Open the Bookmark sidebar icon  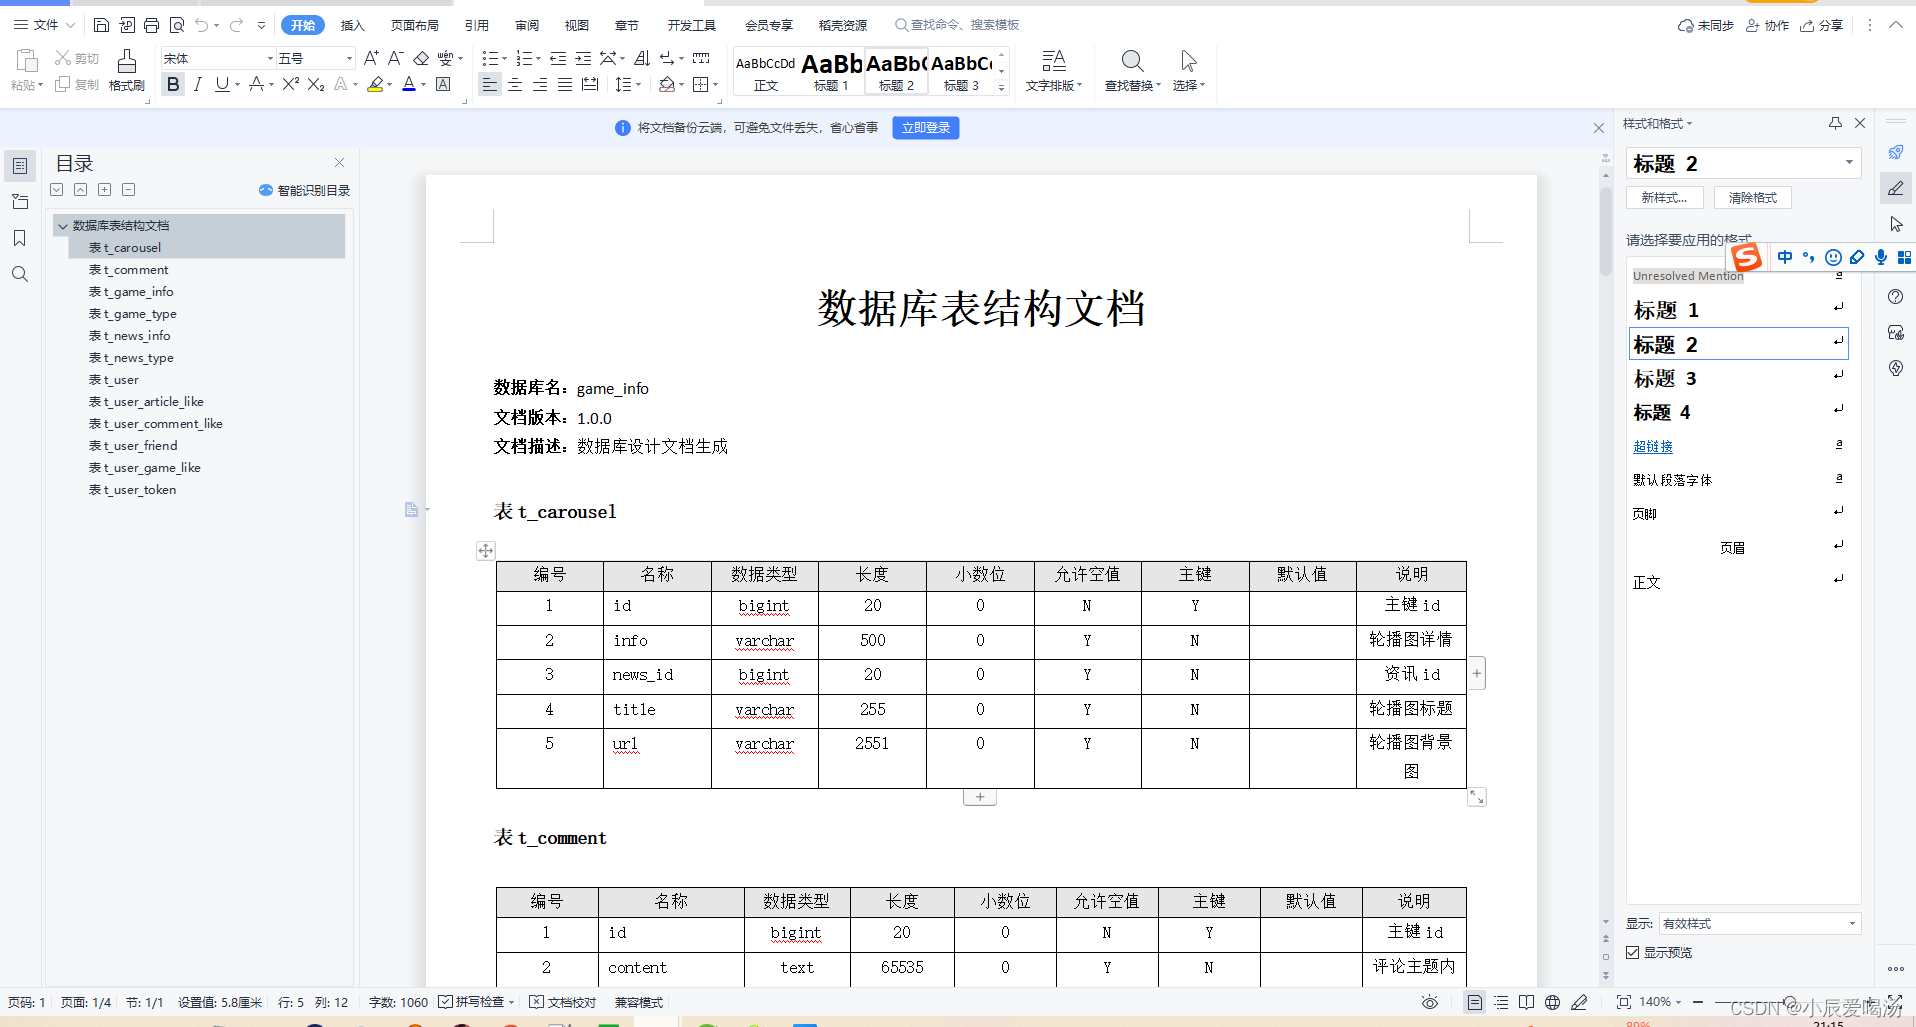tap(19, 238)
